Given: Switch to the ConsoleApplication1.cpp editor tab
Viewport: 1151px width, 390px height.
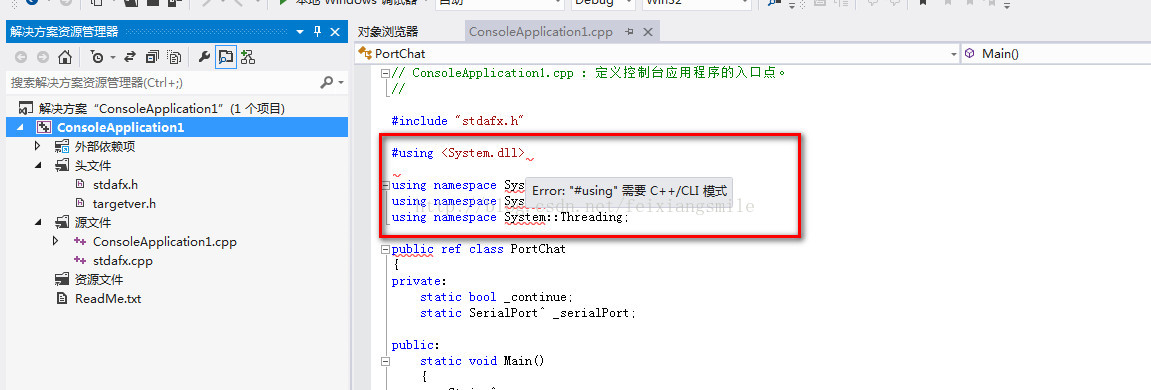Looking at the screenshot, I should tap(540, 32).
